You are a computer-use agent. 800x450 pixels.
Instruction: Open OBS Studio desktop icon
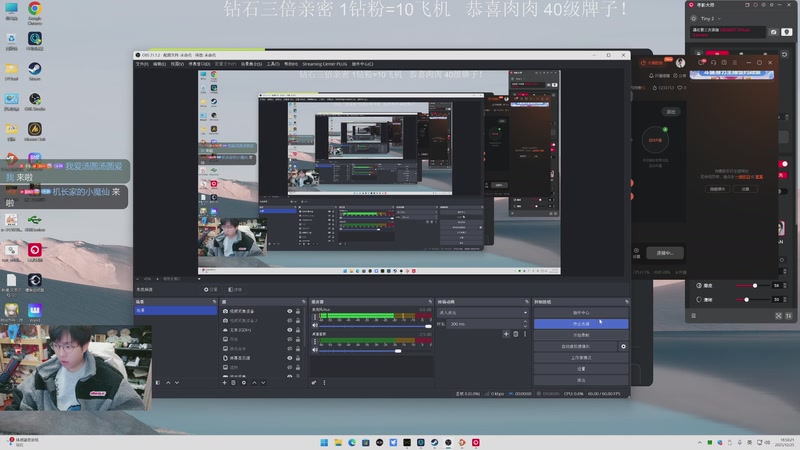[35, 102]
